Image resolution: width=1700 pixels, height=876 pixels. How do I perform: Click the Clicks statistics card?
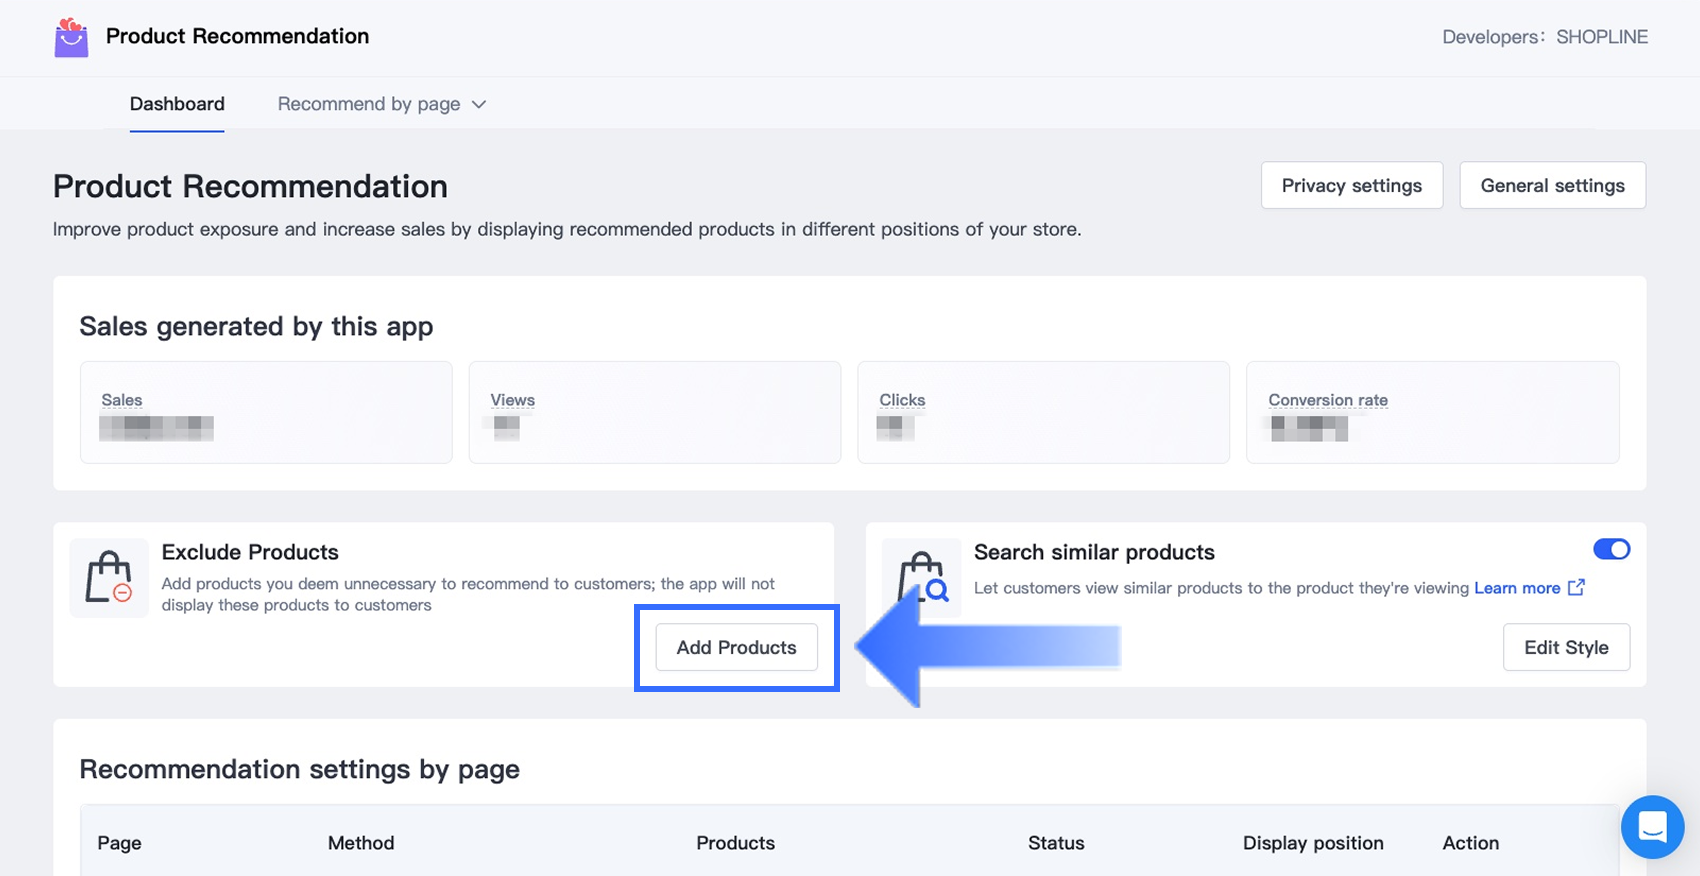[1043, 412]
